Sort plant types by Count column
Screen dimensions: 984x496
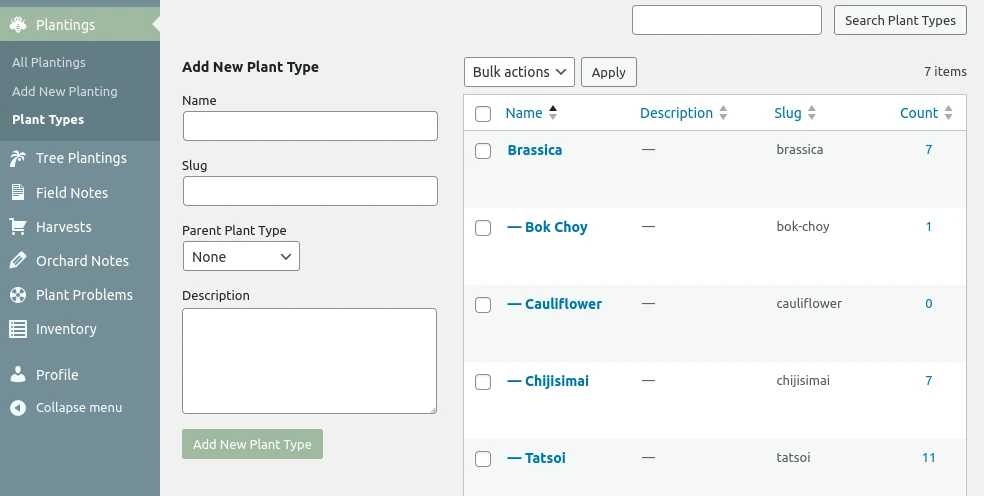click(x=919, y=113)
